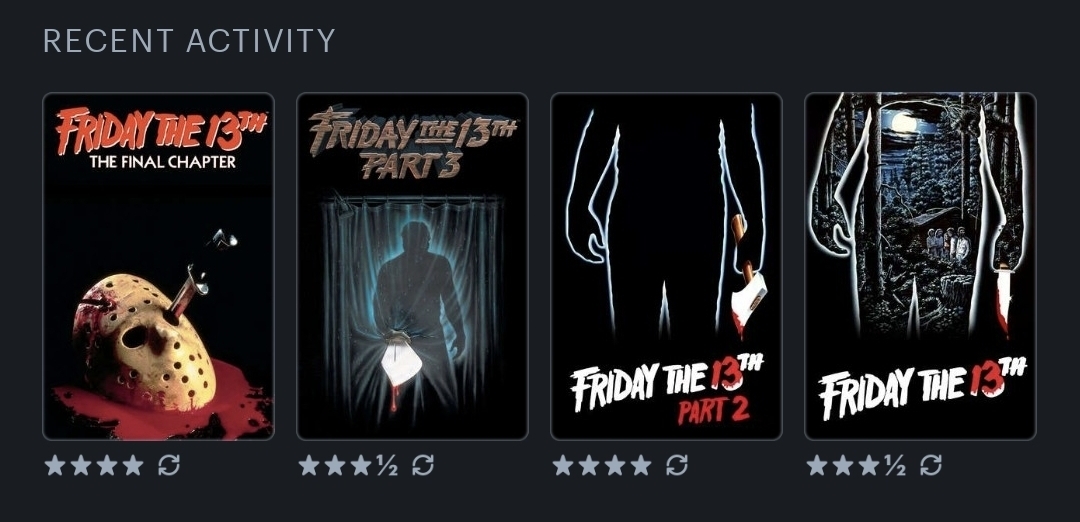Click first star under Part 3 poster

309,466
